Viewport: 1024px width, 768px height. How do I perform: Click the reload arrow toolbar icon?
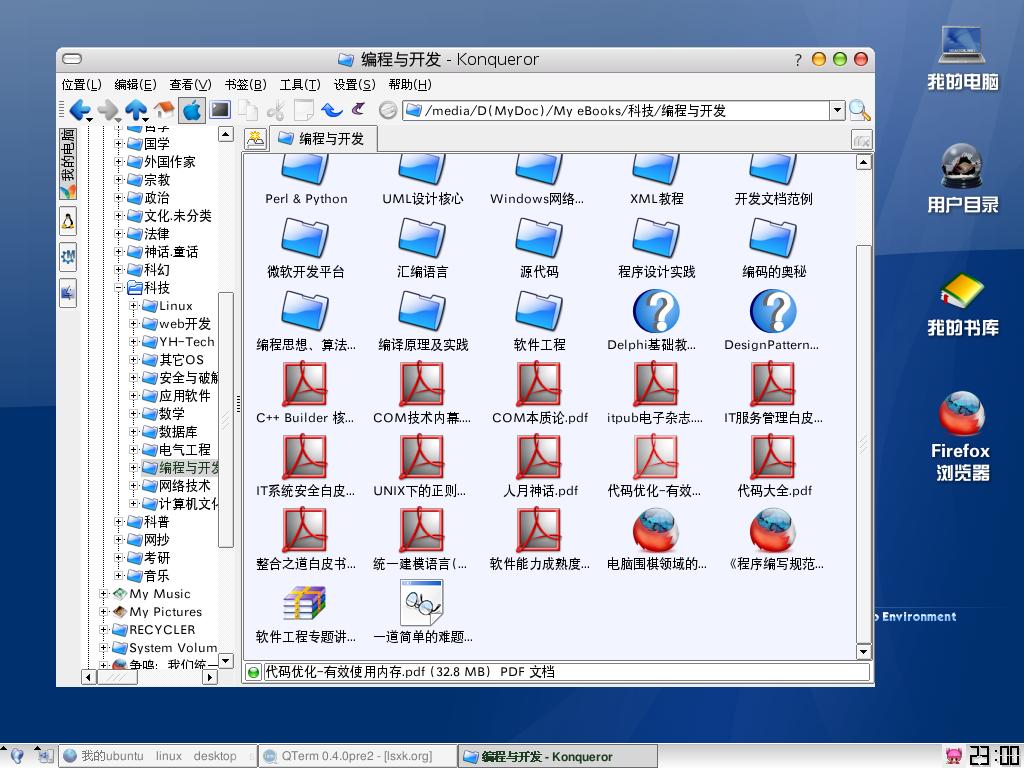332,110
